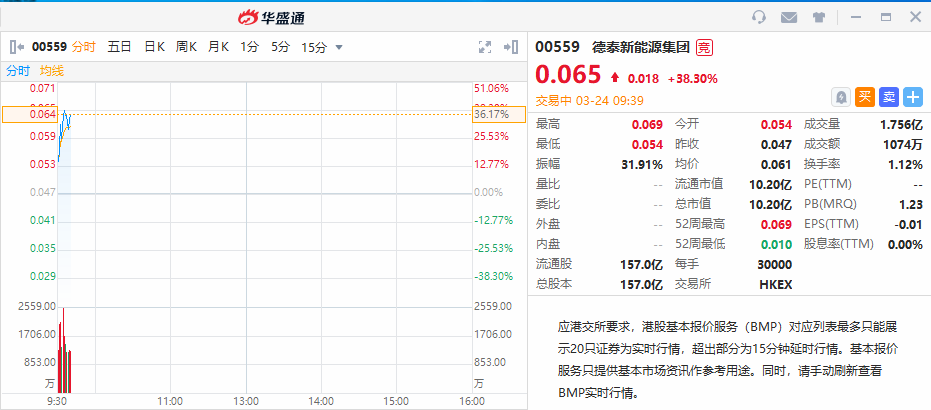Viewport: 931px width, 410px height.
Task: Switch to 分时 intraday tab
Action: tap(83, 47)
